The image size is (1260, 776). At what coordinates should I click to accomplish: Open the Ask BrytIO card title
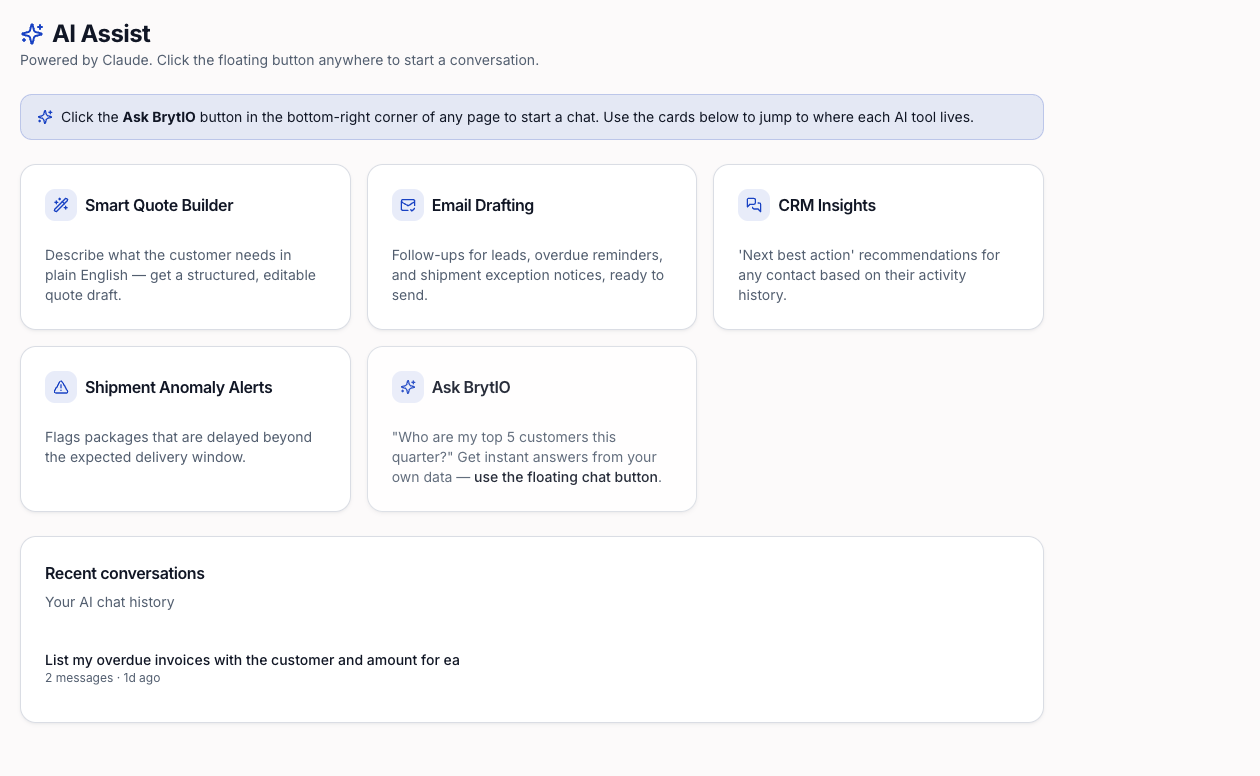pos(471,387)
